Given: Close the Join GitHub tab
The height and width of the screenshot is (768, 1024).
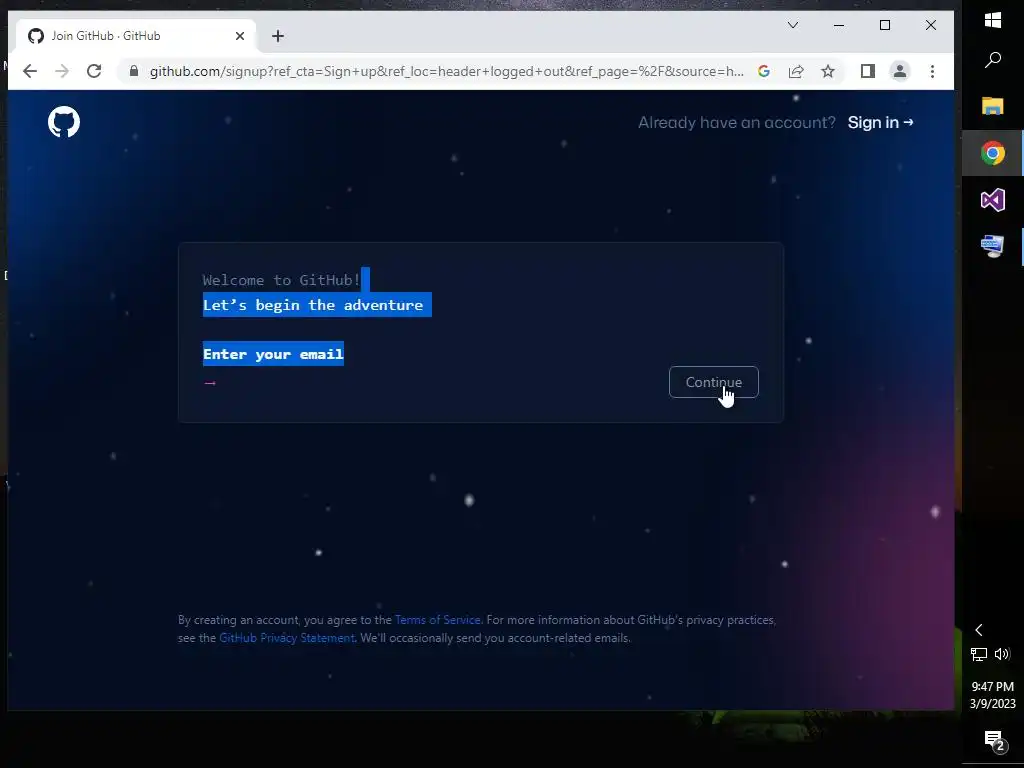Looking at the screenshot, I should [240, 36].
